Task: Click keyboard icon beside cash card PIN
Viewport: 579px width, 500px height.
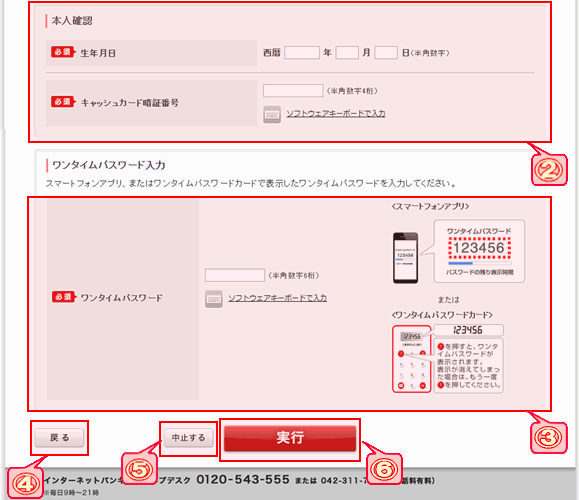Action: pyautogui.click(x=272, y=114)
